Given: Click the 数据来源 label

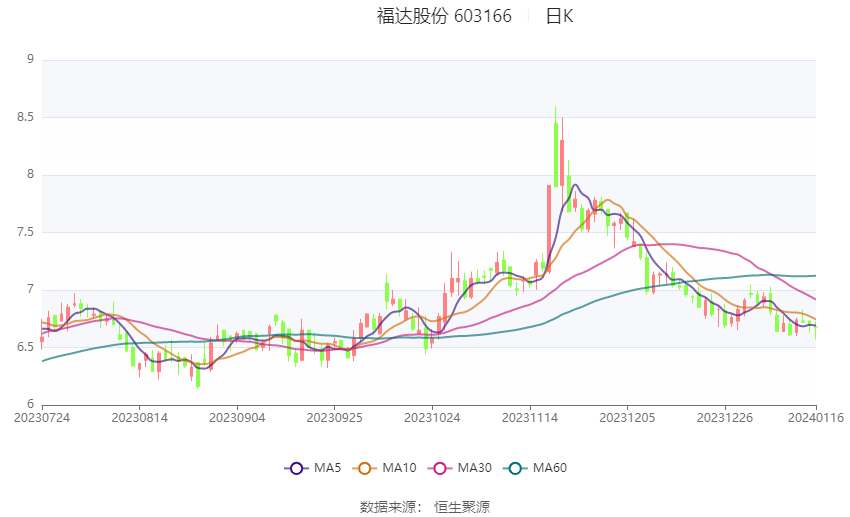Looking at the screenshot, I should click(388, 507).
